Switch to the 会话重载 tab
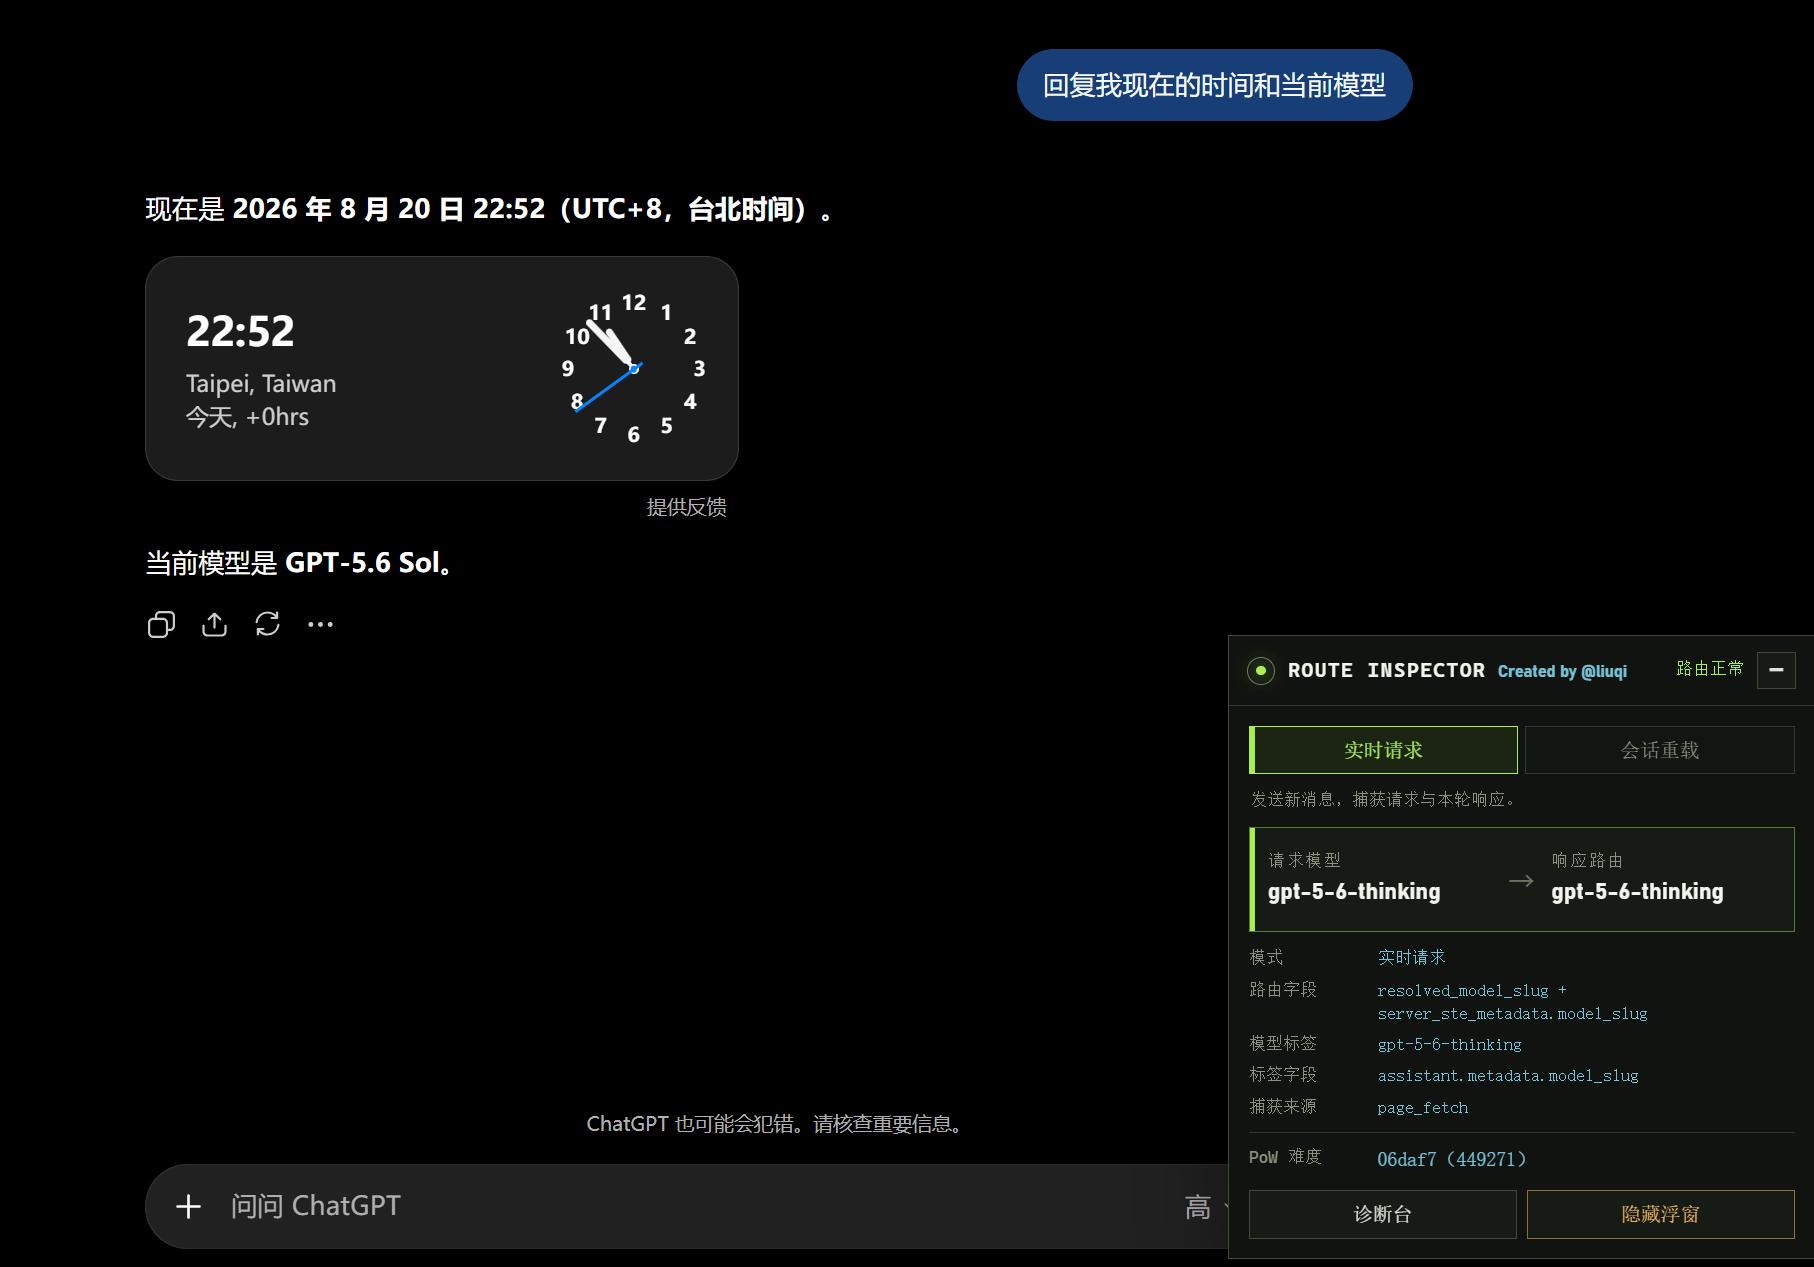The image size is (1814, 1267). pyautogui.click(x=1660, y=750)
